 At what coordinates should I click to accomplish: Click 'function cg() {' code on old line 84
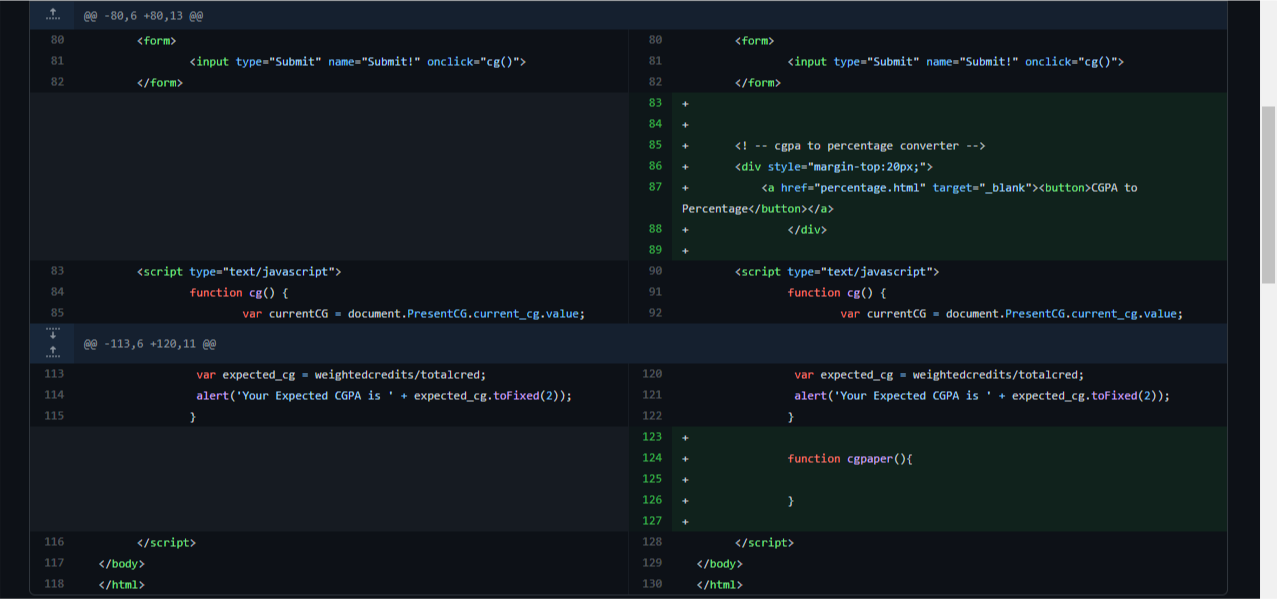(x=239, y=292)
